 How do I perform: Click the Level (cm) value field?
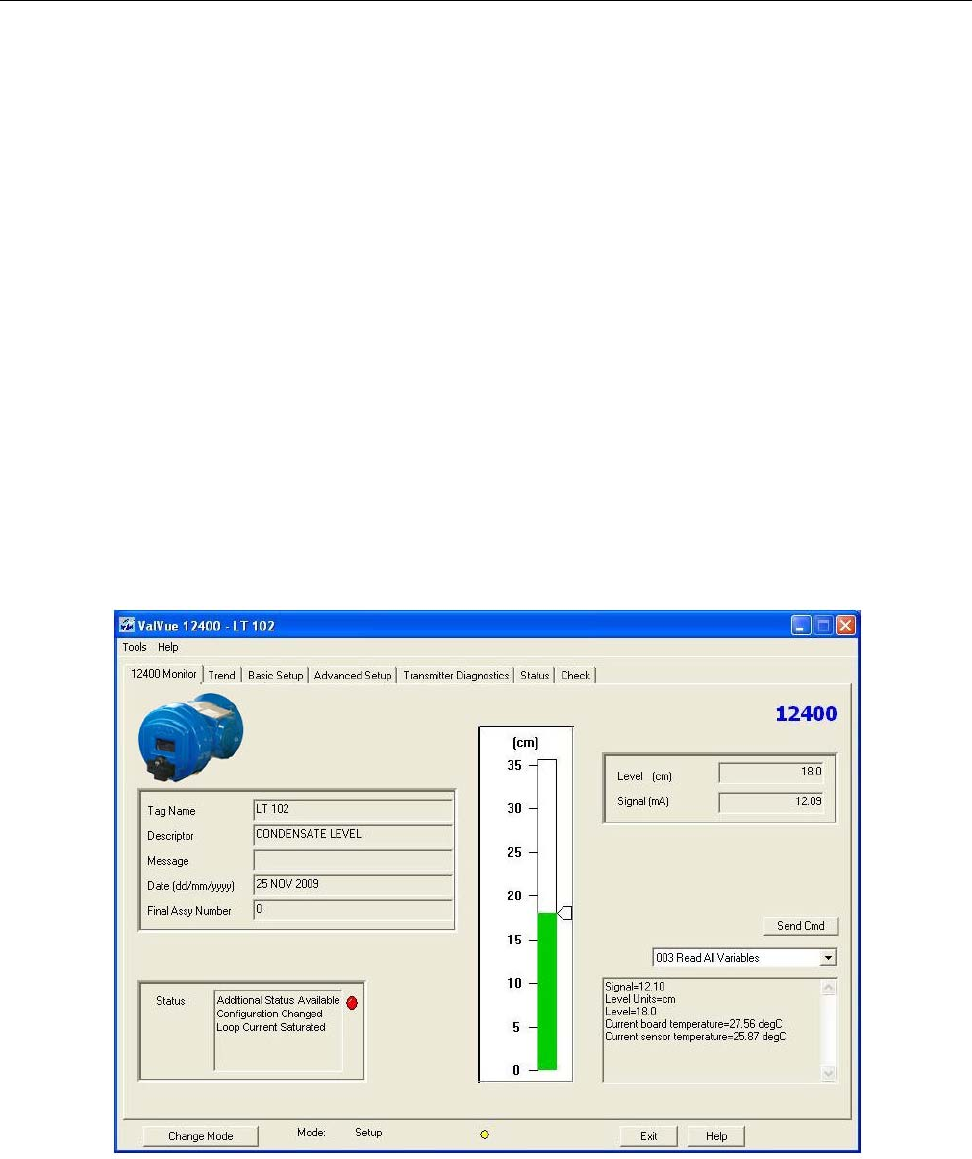[x=771, y=772]
